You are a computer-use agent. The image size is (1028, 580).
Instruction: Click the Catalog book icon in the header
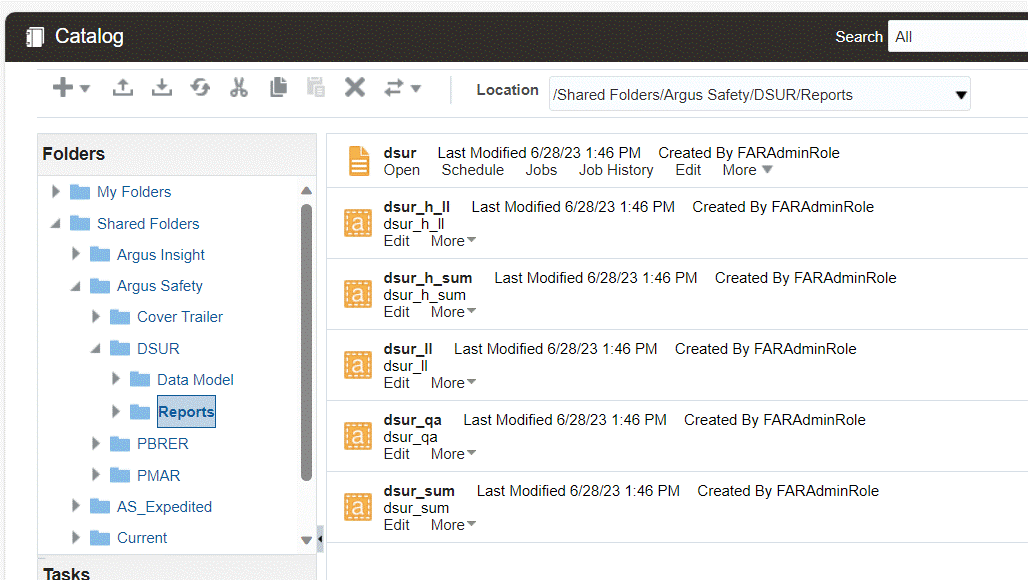click(35, 37)
